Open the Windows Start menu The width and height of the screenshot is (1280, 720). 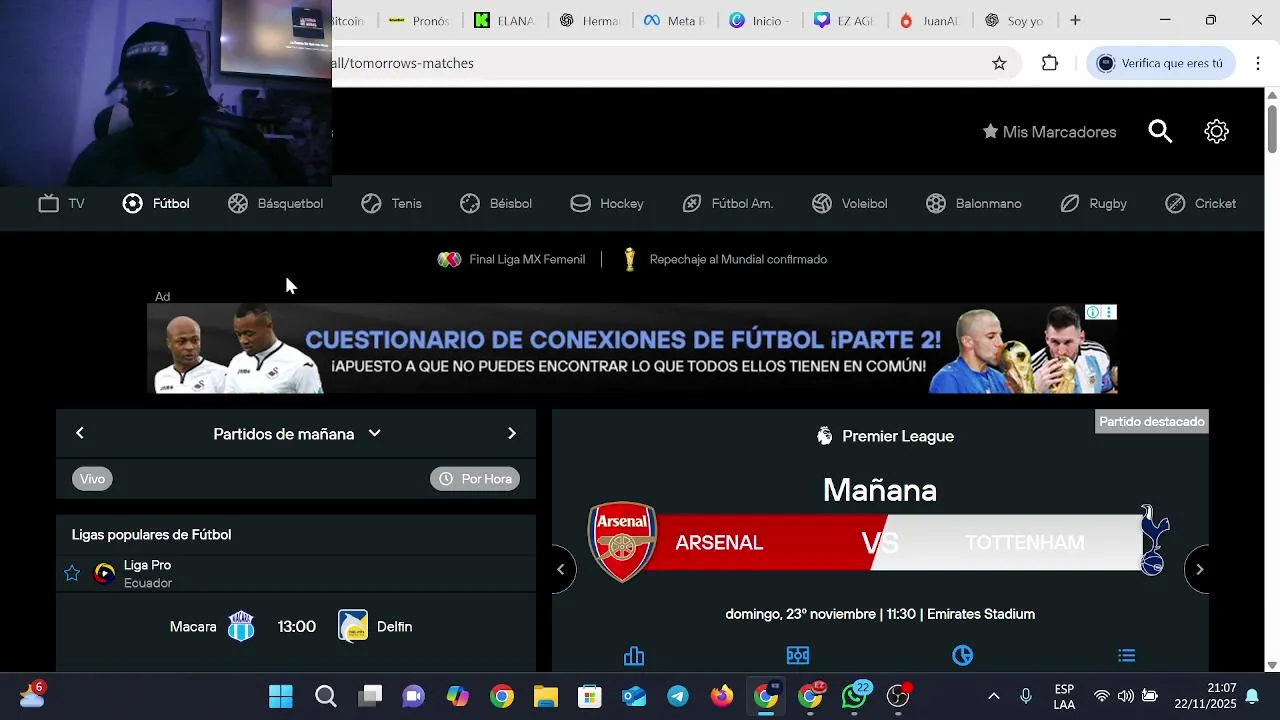pyautogui.click(x=281, y=696)
